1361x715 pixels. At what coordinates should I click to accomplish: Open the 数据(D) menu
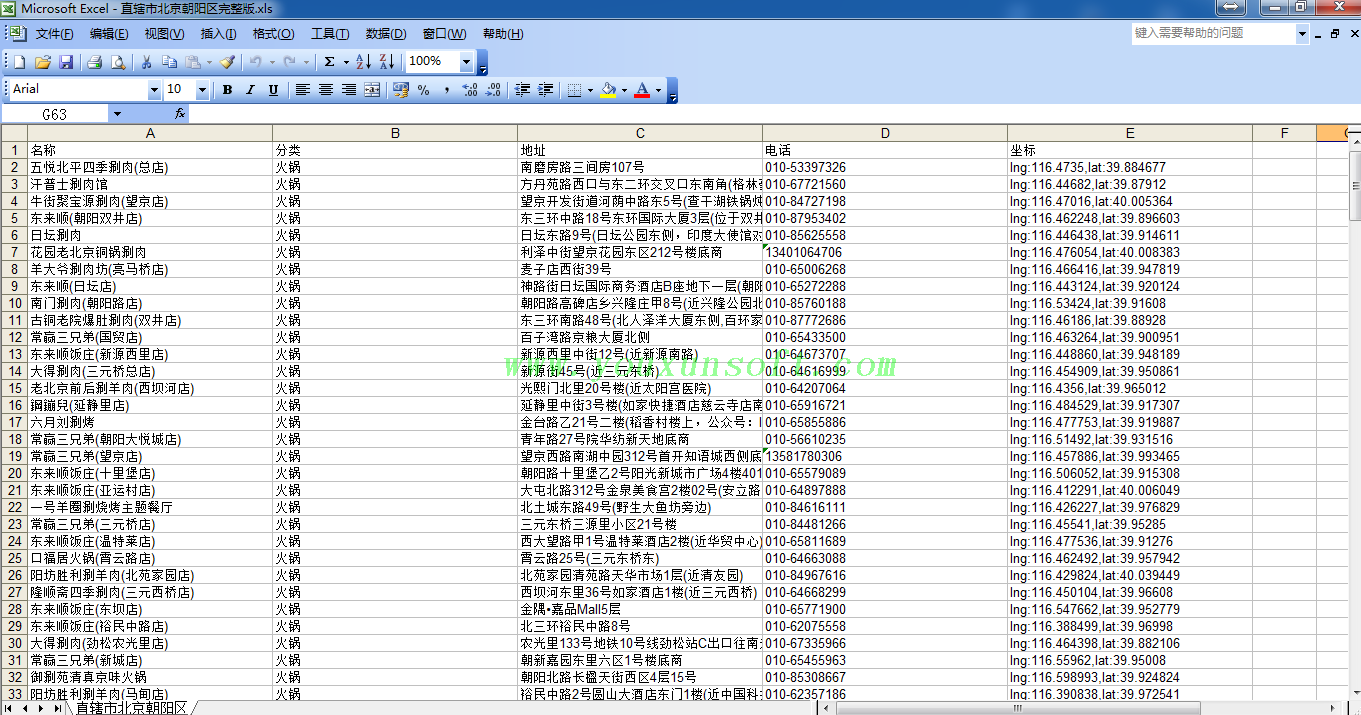click(x=386, y=34)
